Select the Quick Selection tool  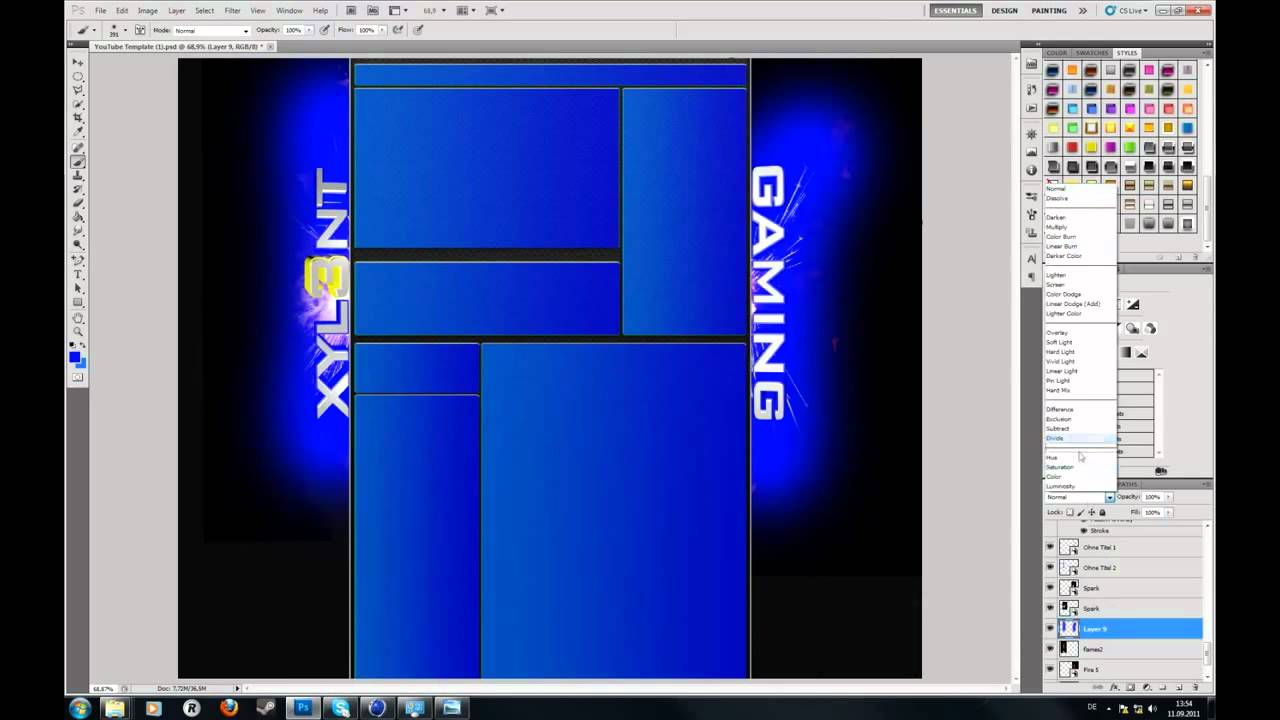pyautogui.click(x=78, y=104)
